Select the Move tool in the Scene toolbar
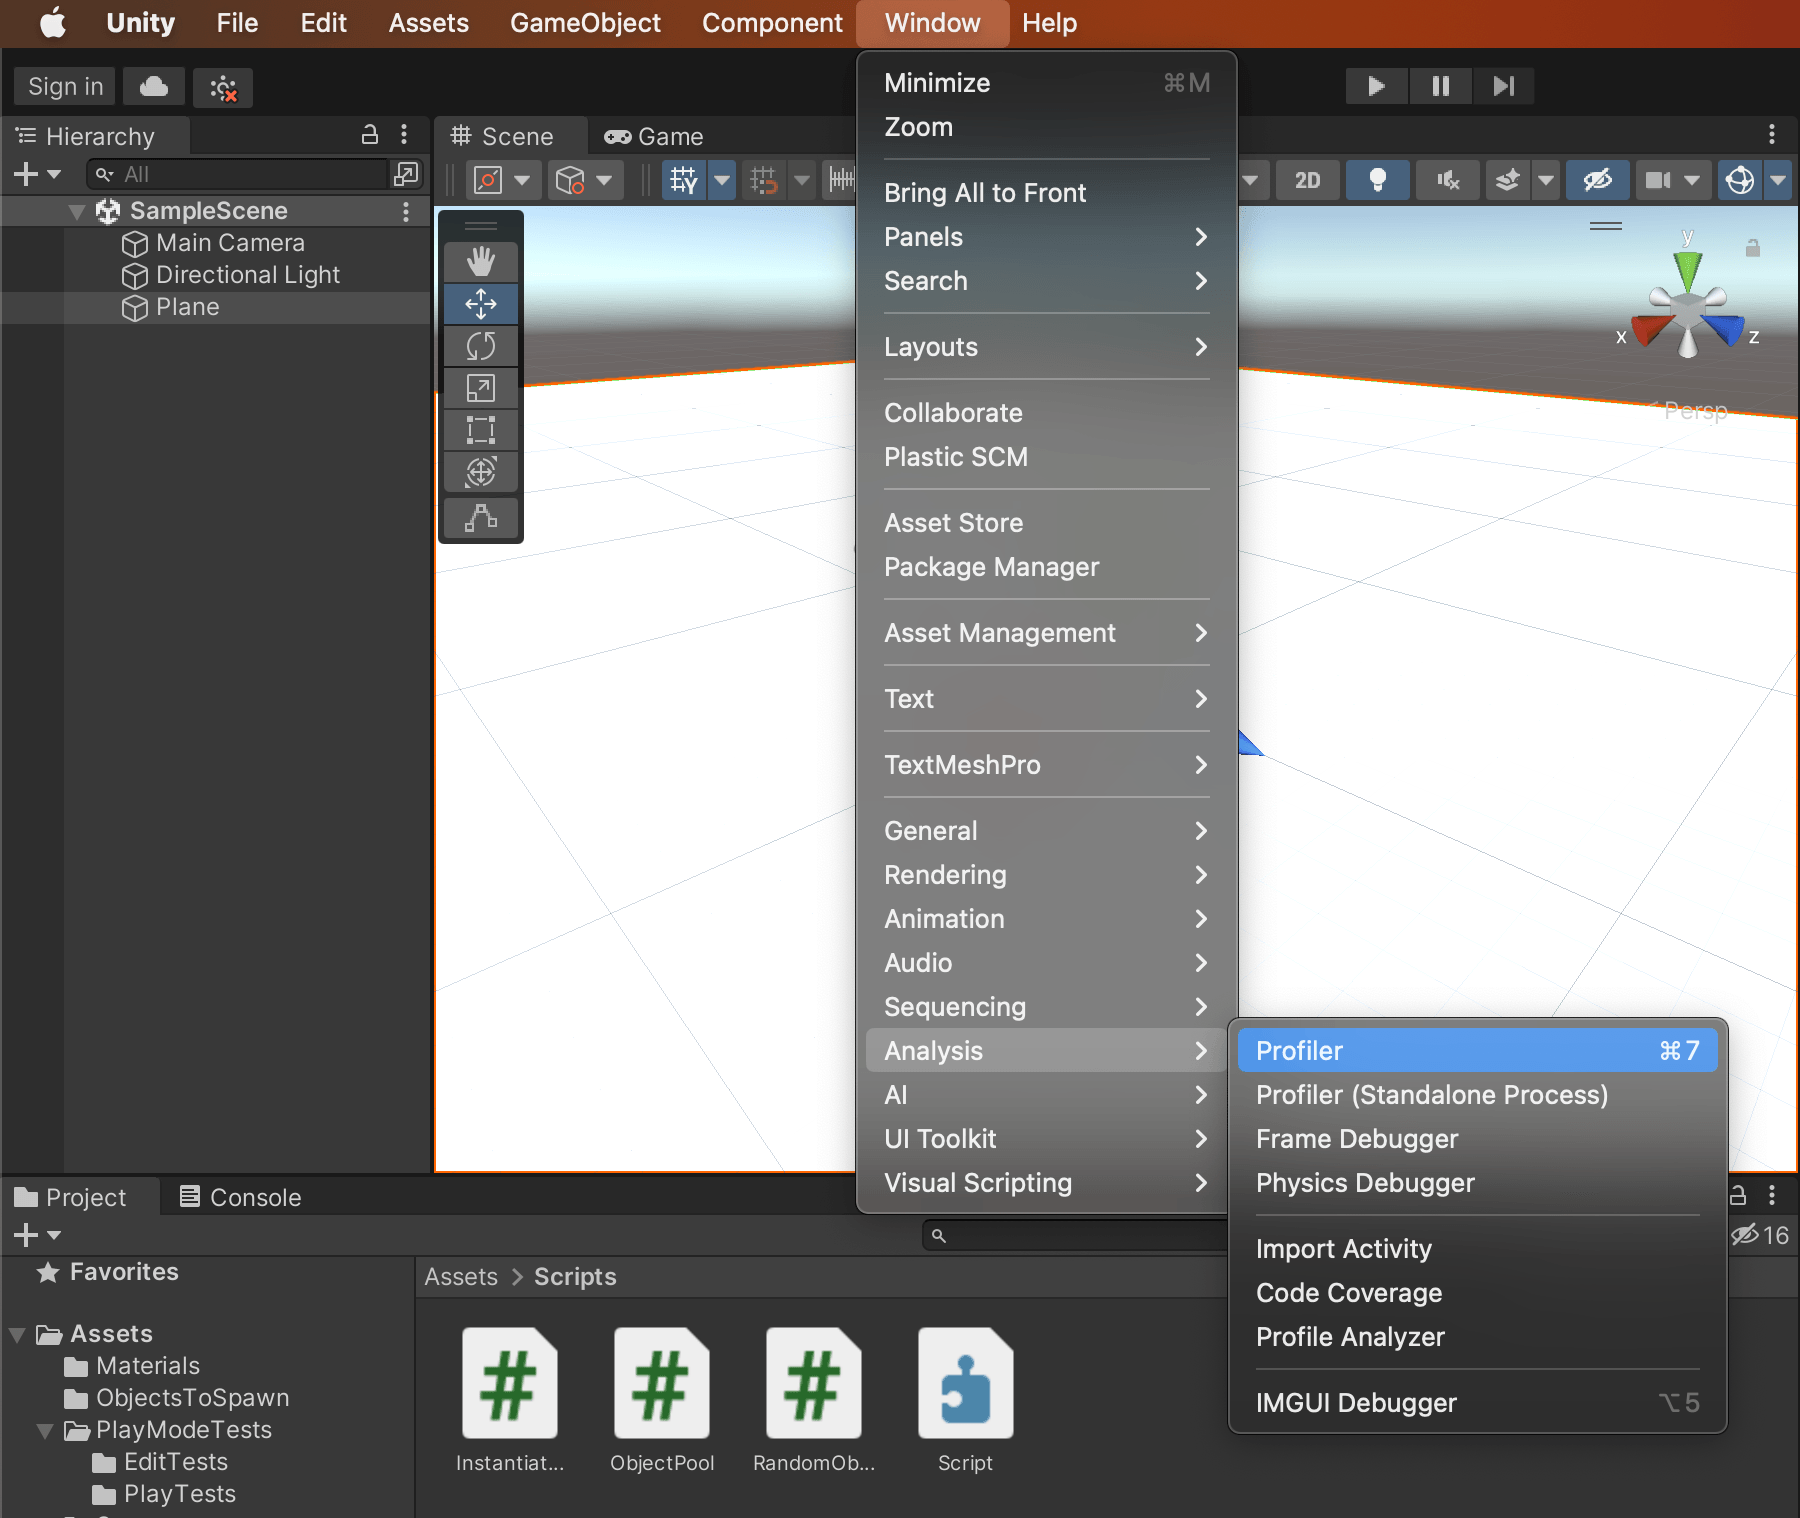 pyautogui.click(x=481, y=303)
